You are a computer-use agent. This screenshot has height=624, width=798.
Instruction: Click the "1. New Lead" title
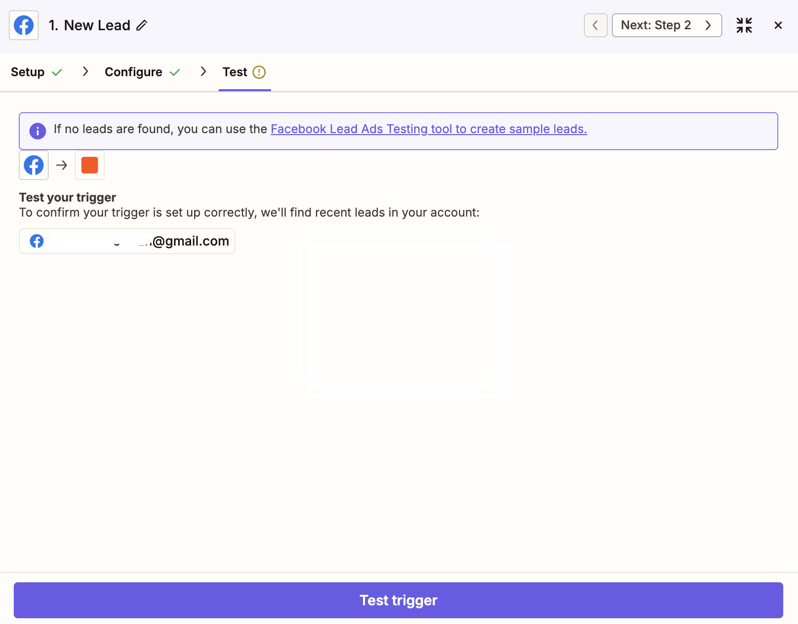pyautogui.click(x=90, y=25)
